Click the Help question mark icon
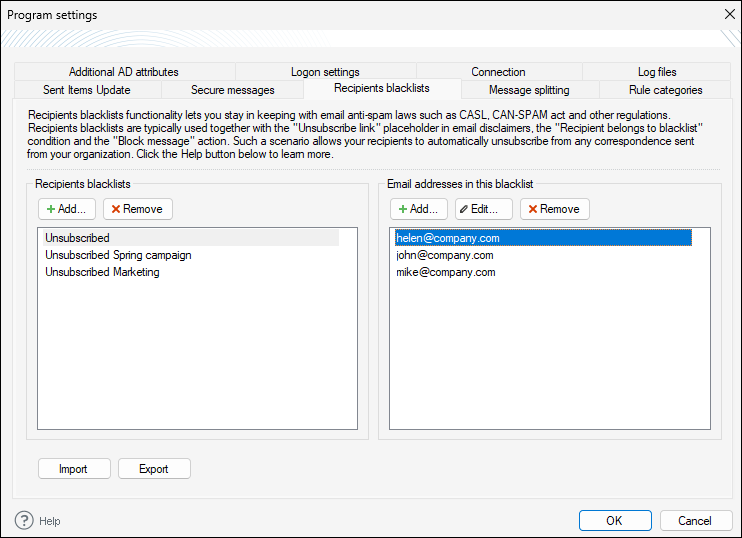 (25, 520)
